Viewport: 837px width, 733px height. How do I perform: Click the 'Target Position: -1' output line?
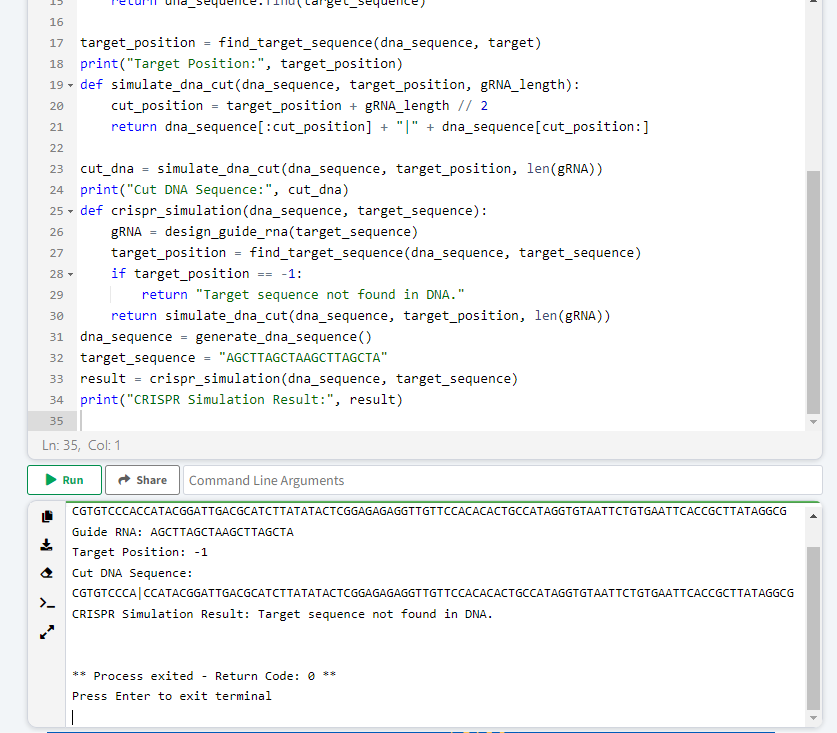coord(139,552)
